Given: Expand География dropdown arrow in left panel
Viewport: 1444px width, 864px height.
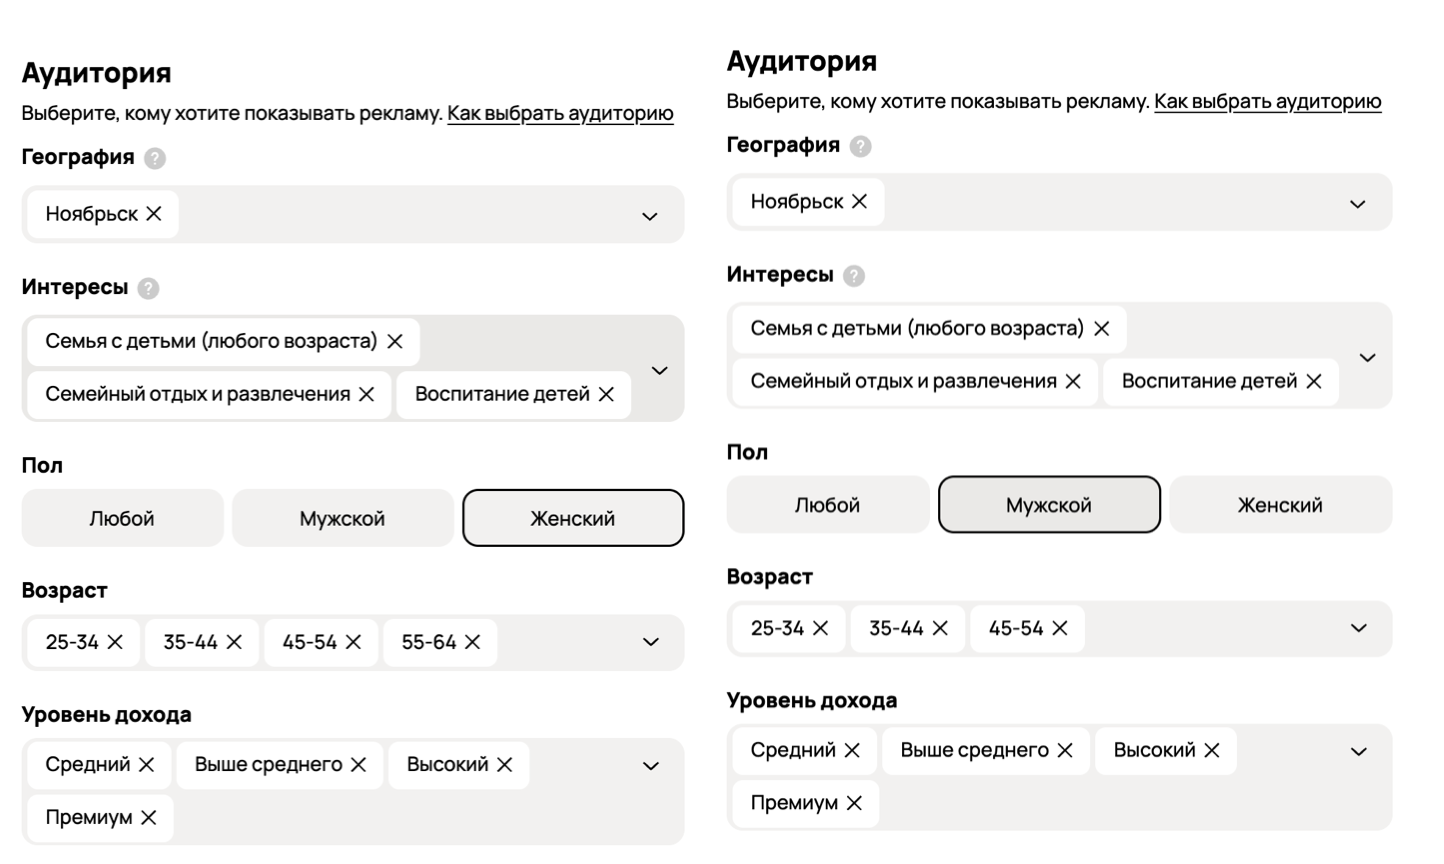Looking at the screenshot, I should pyautogui.click(x=650, y=216).
